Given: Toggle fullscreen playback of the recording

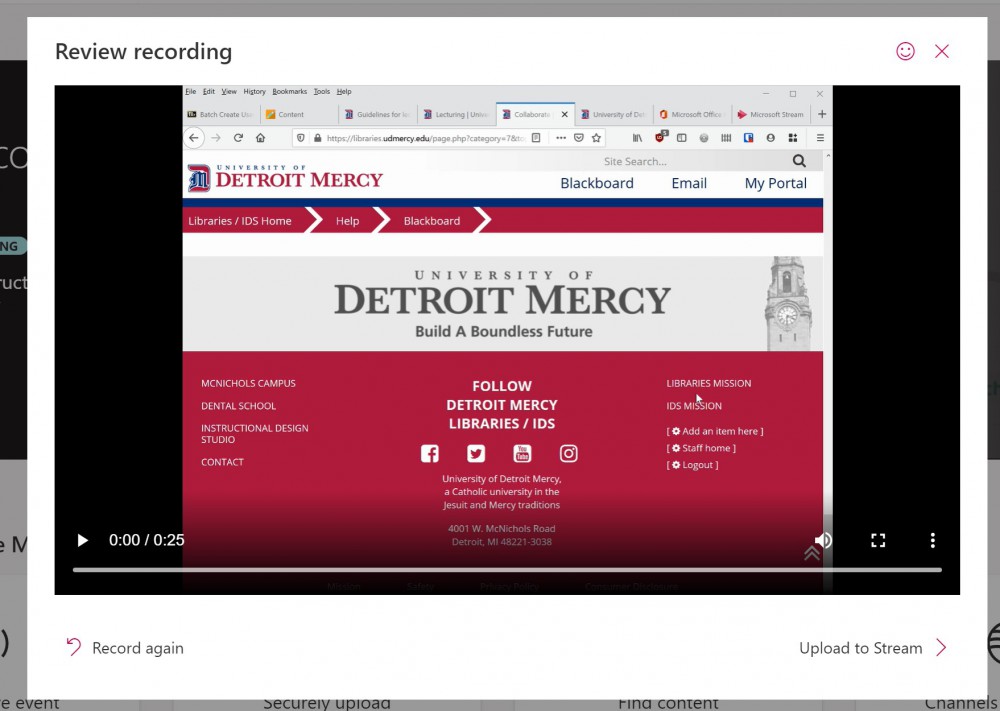Looking at the screenshot, I should (x=878, y=540).
